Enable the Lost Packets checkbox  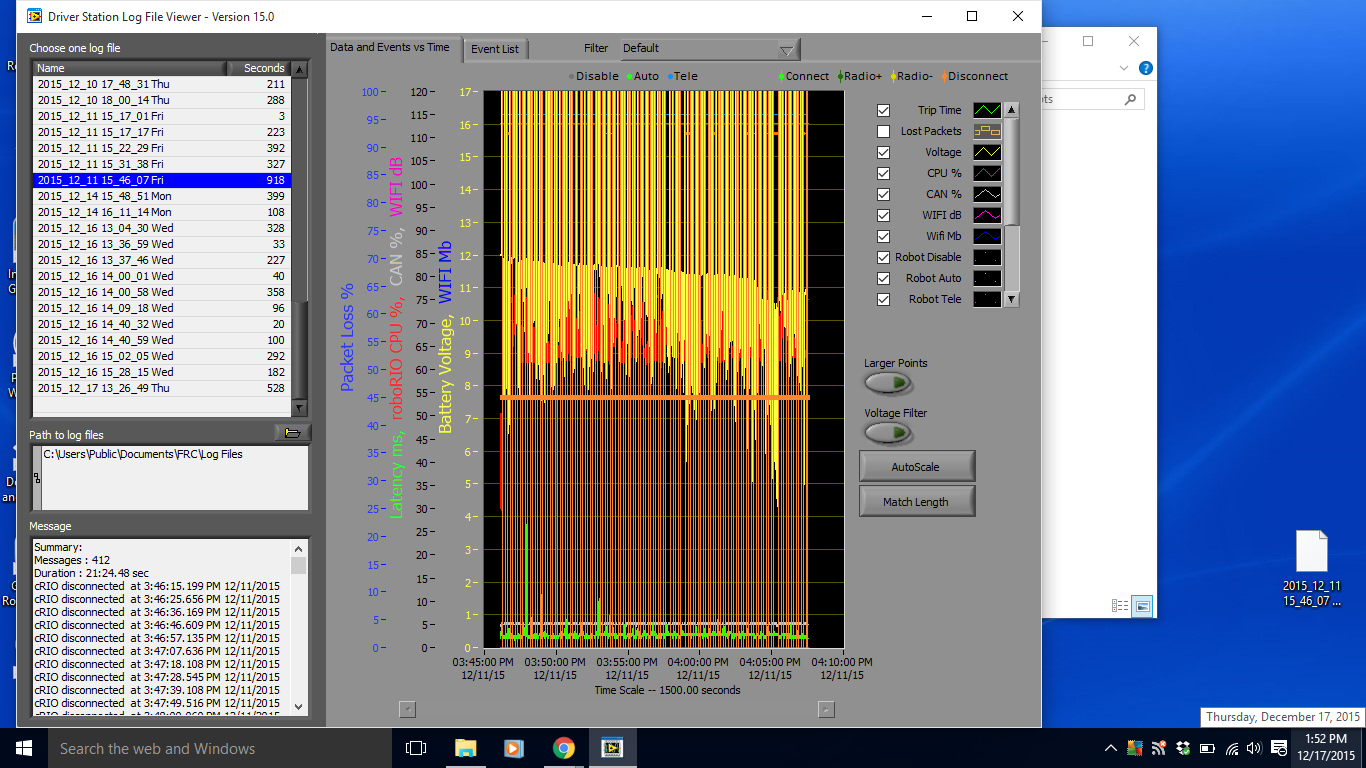click(x=883, y=131)
